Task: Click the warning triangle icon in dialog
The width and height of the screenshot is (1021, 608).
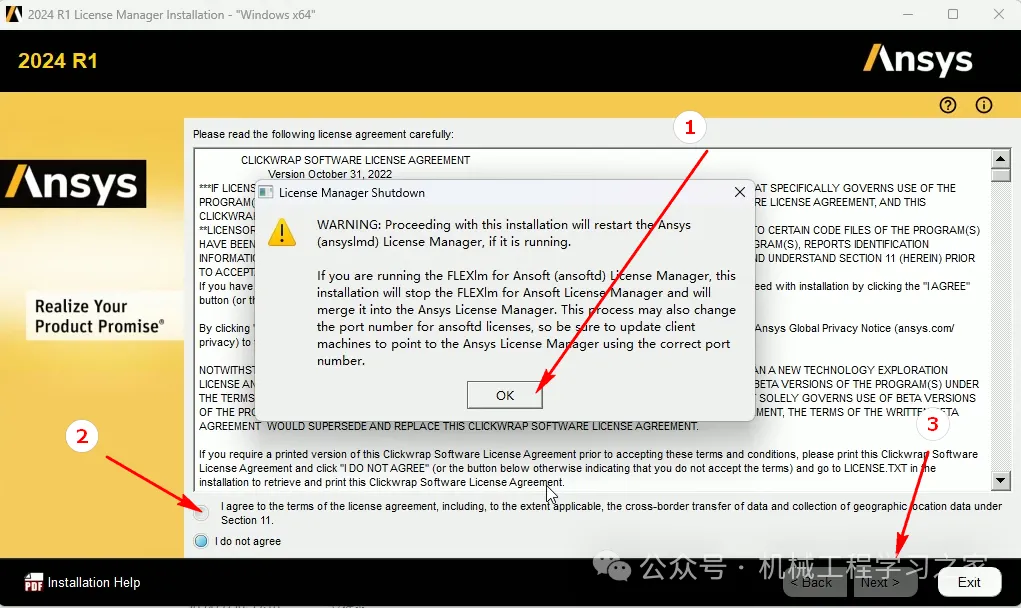Action: click(282, 232)
